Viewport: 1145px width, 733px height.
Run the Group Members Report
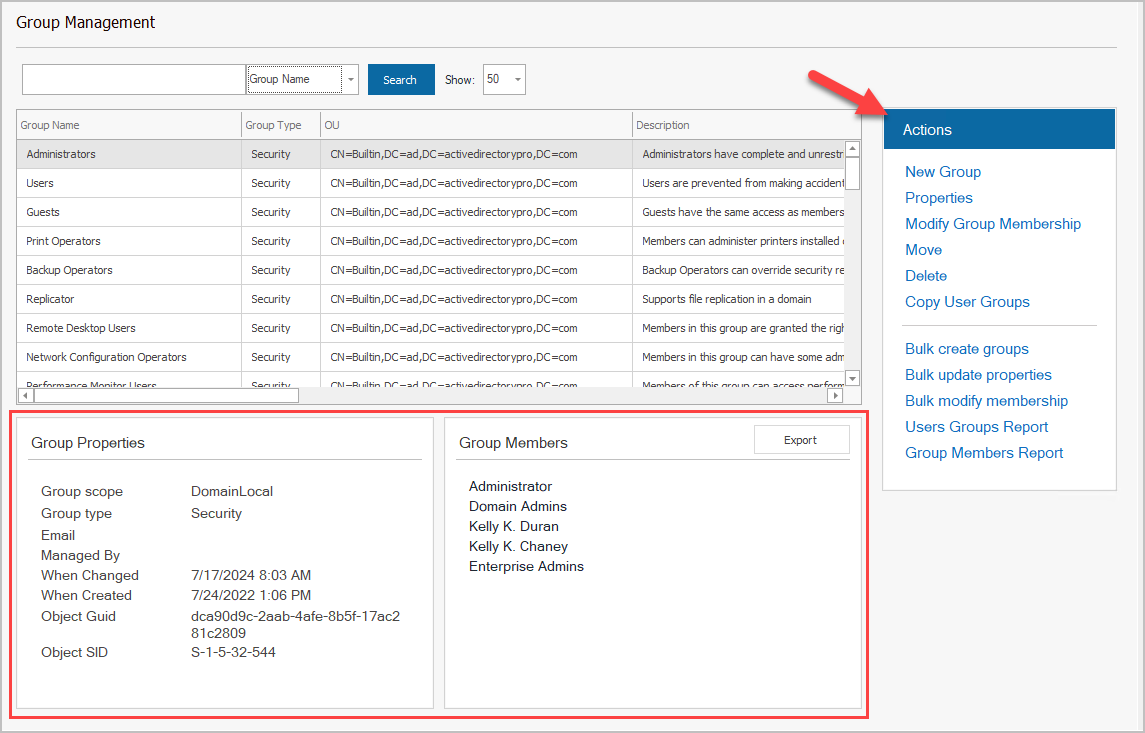983,453
